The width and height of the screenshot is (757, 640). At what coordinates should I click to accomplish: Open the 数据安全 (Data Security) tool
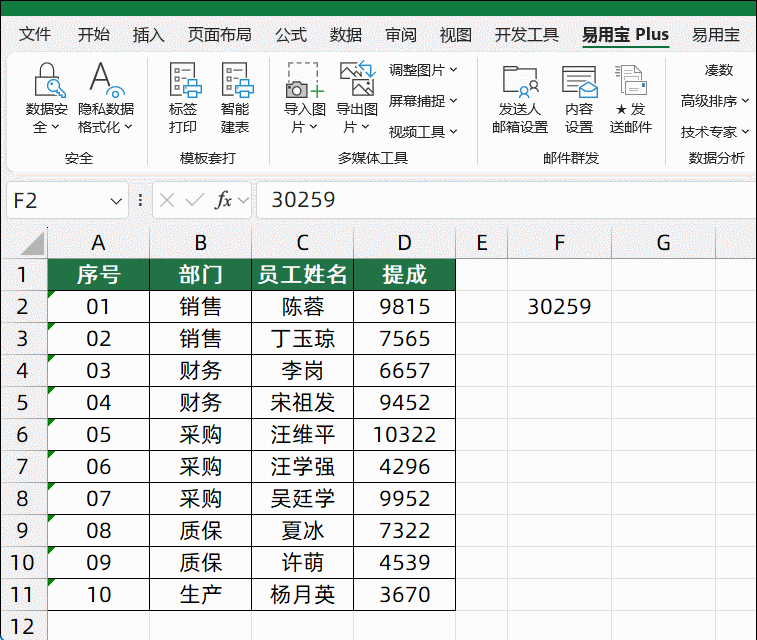click(46, 82)
